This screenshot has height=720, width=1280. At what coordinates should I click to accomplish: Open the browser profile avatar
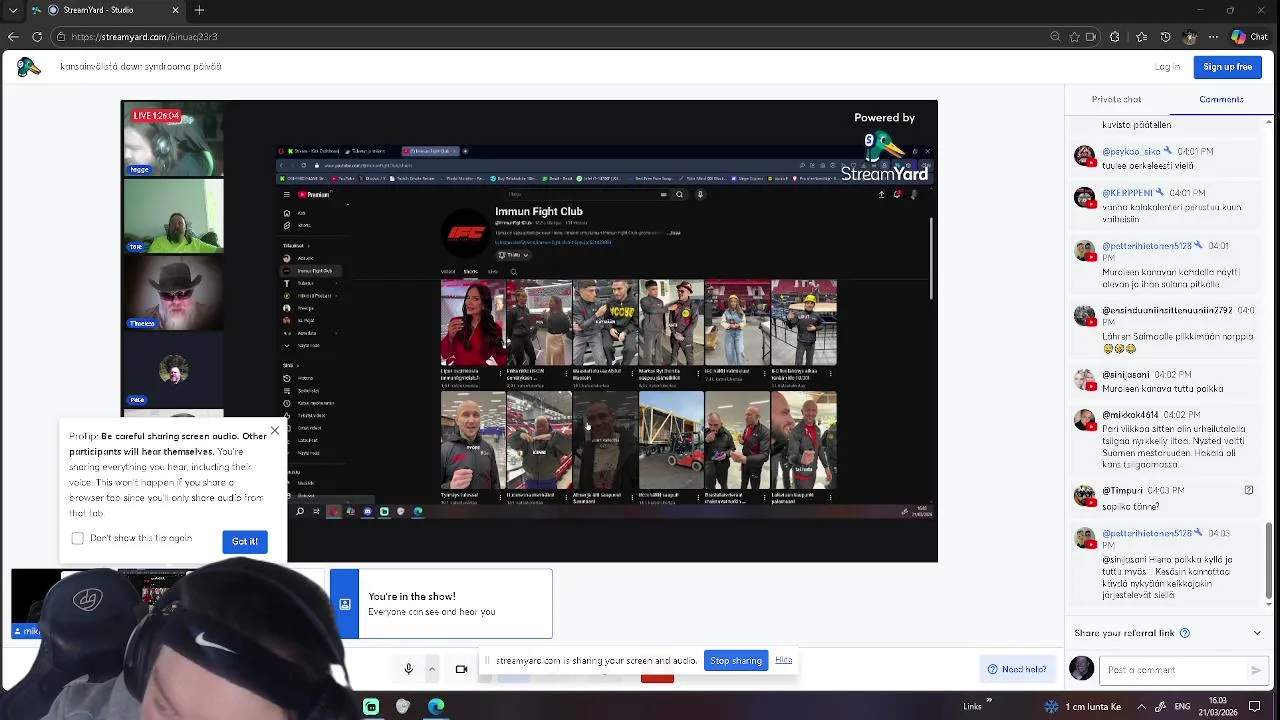(x=1189, y=37)
